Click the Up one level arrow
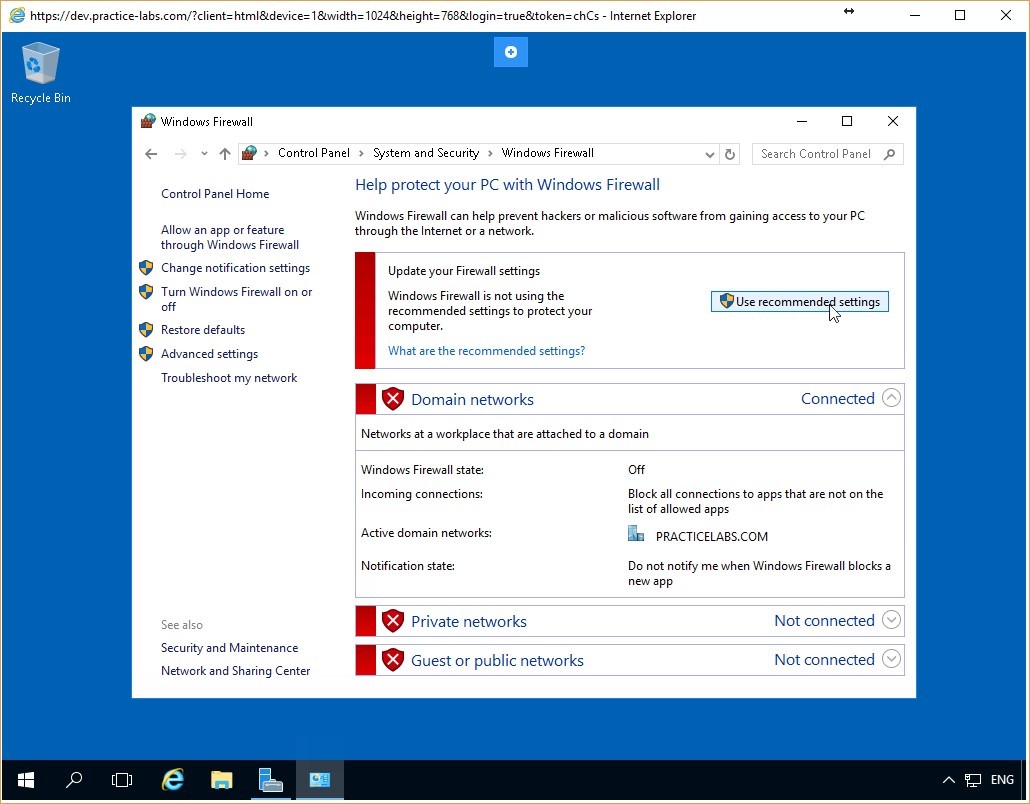Image resolution: width=1030 pixels, height=804 pixels. 225,154
